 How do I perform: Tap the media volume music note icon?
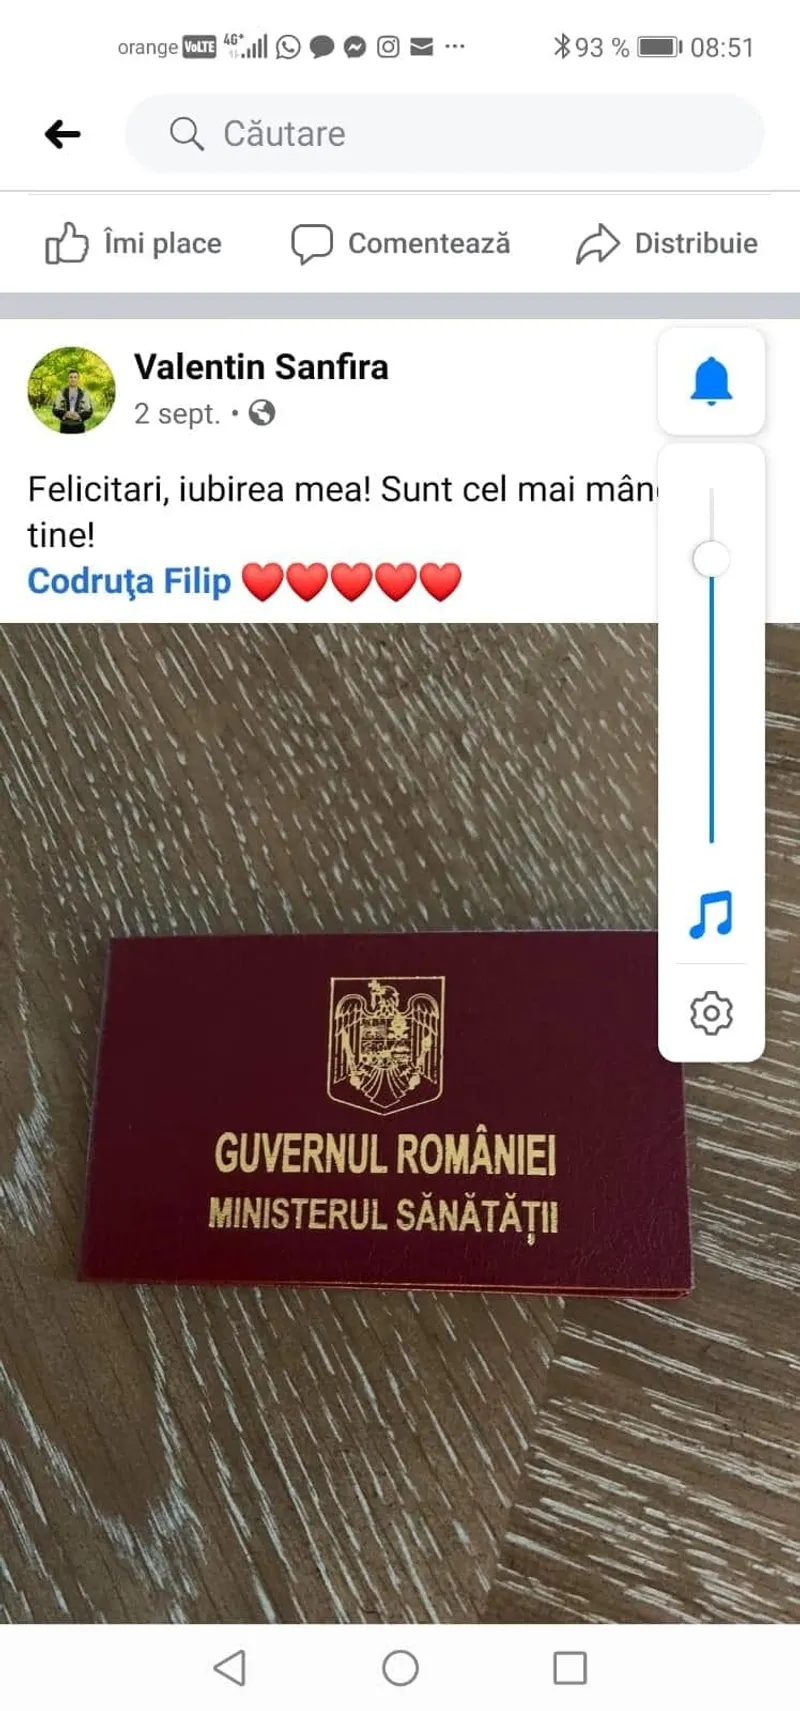tap(711, 914)
